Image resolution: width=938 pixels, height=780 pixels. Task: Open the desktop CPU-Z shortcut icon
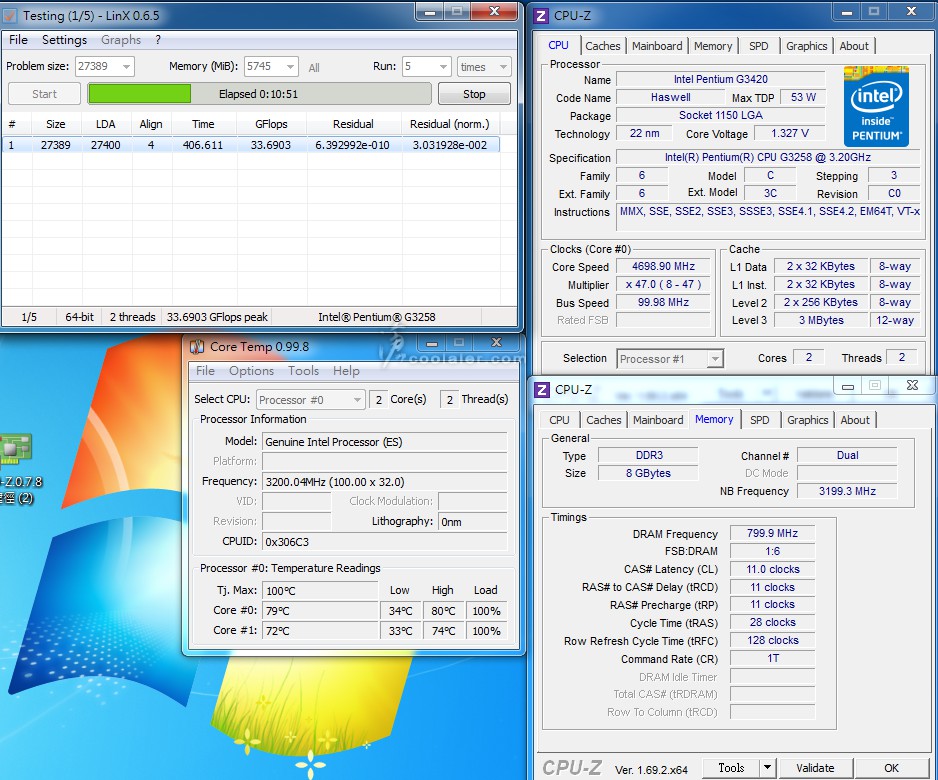16,449
